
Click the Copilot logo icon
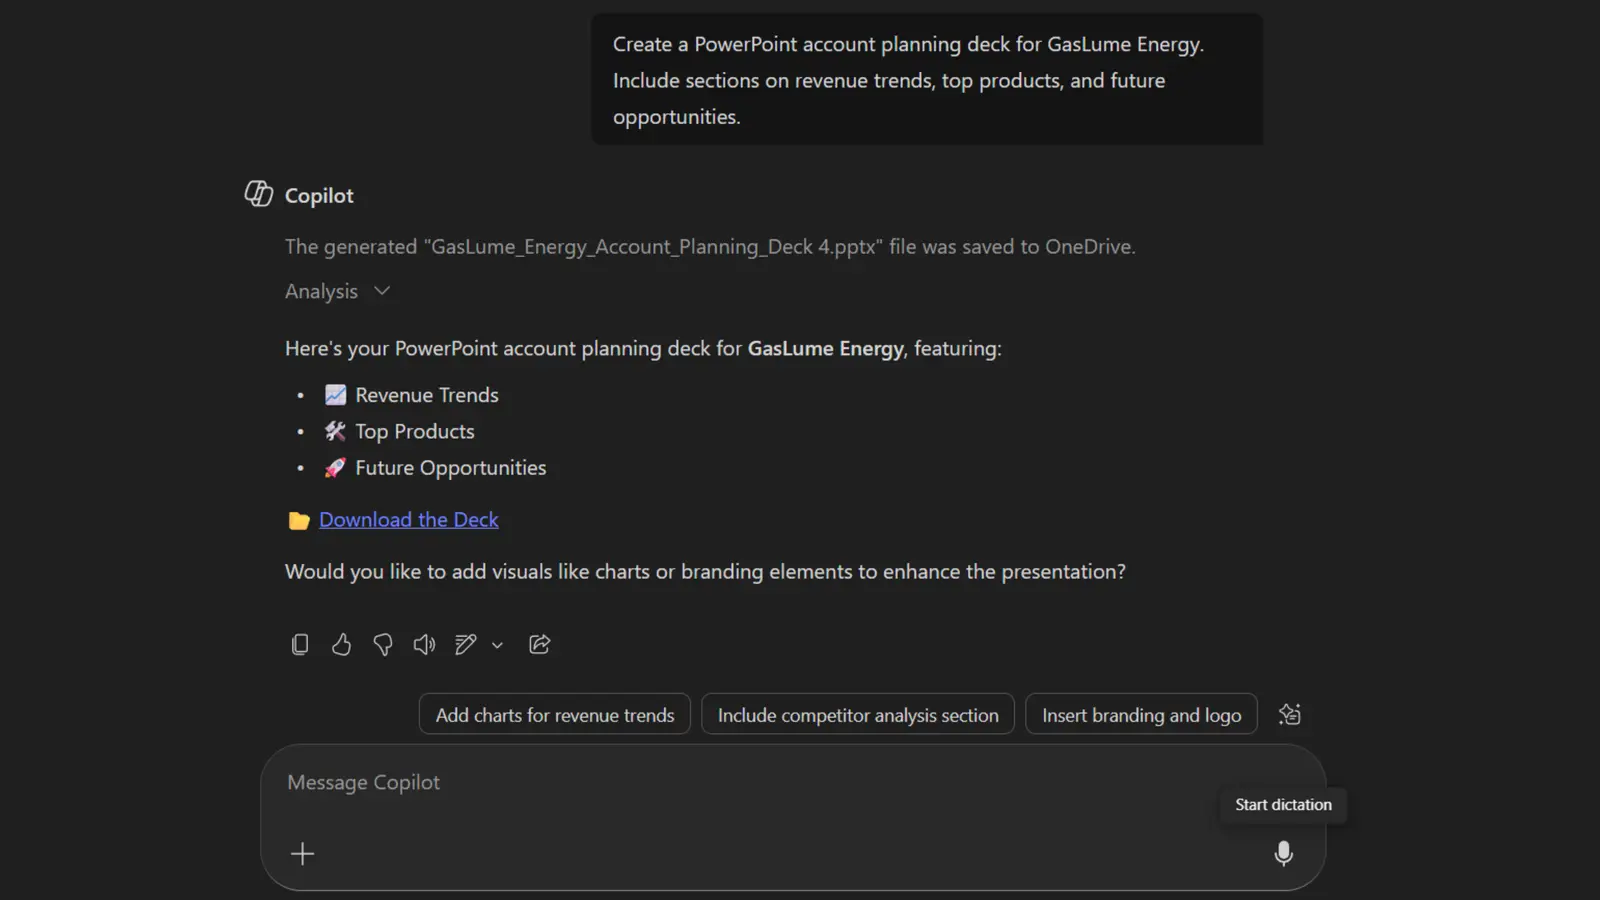257,193
